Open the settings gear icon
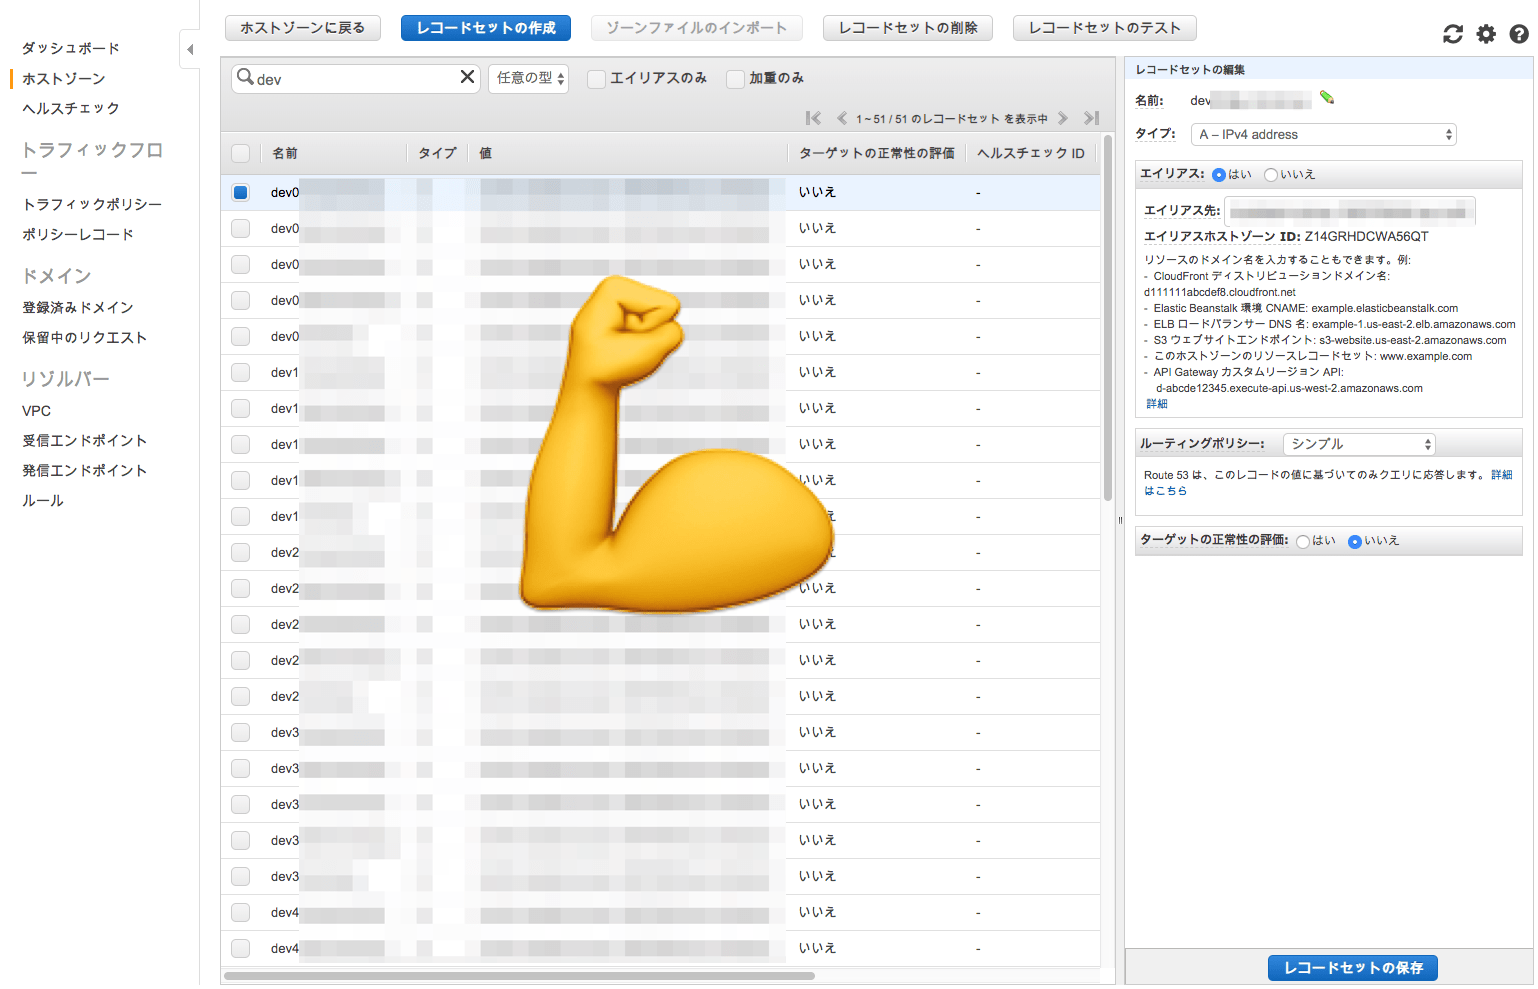The image size is (1538, 989). pyautogui.click(x=1486, y=34)
